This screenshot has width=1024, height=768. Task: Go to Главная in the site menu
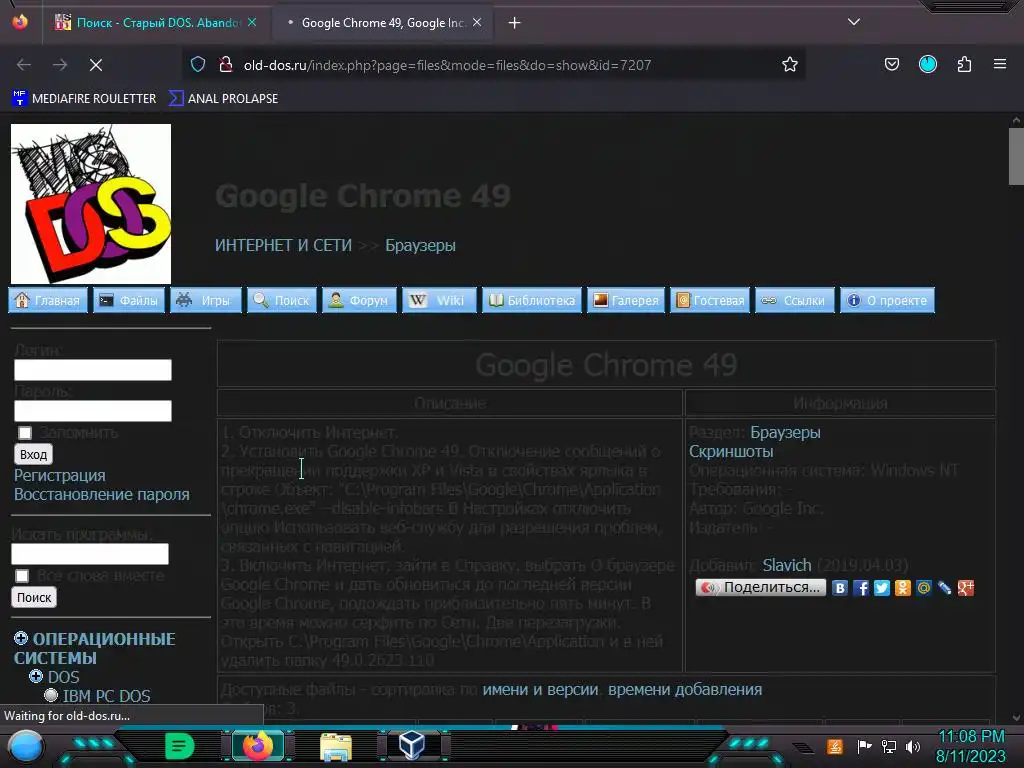(x=48, y=300)
